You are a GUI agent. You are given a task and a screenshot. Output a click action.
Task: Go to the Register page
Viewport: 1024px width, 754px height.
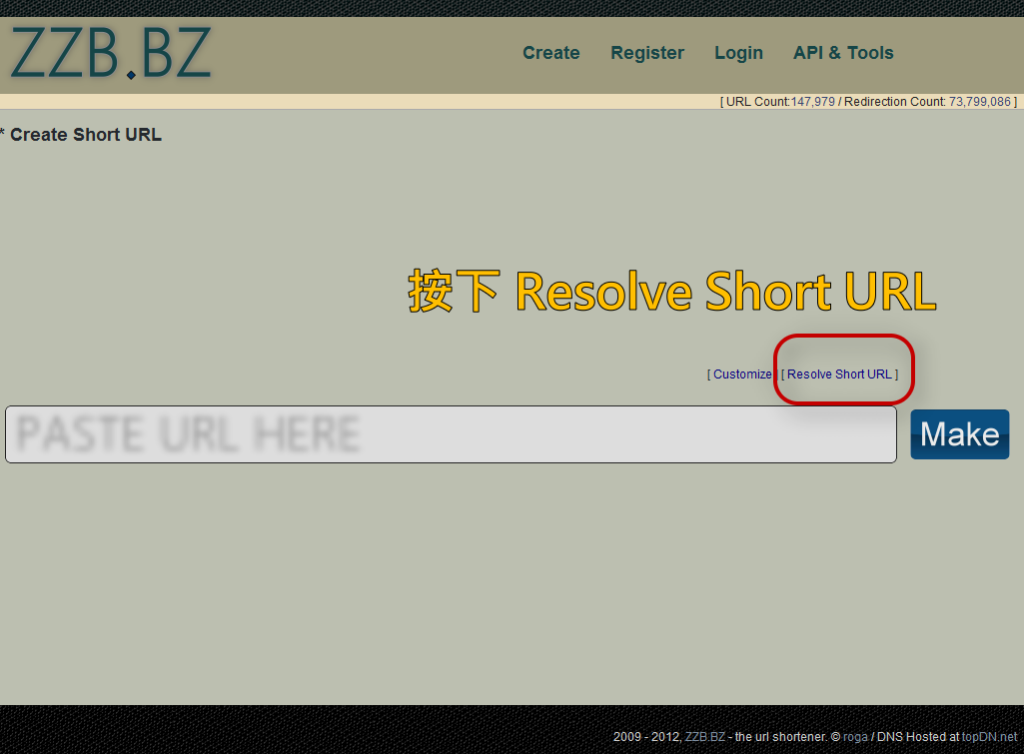[x=647, y=53]
